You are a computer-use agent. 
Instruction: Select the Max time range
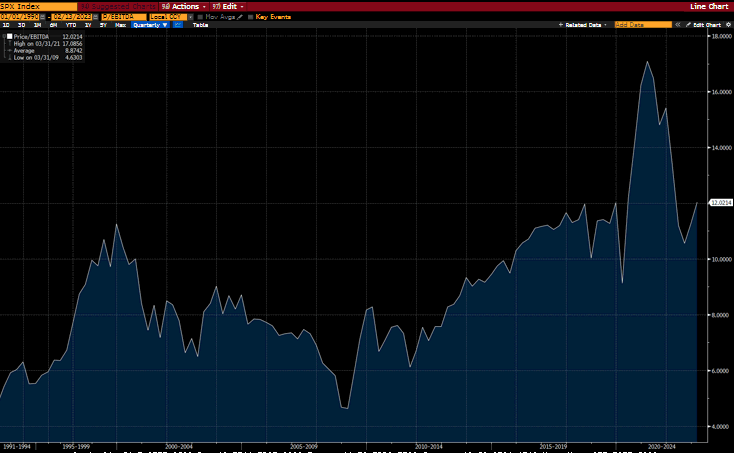tap(120, 25)
